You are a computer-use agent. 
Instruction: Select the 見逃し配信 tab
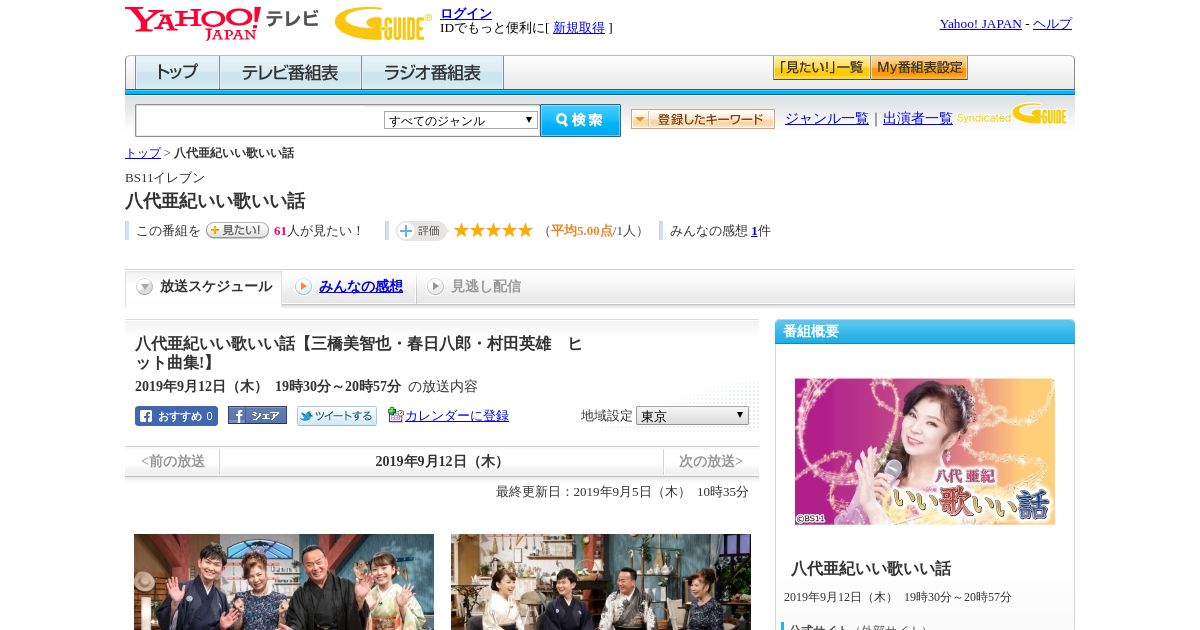(x=474, y=287)
